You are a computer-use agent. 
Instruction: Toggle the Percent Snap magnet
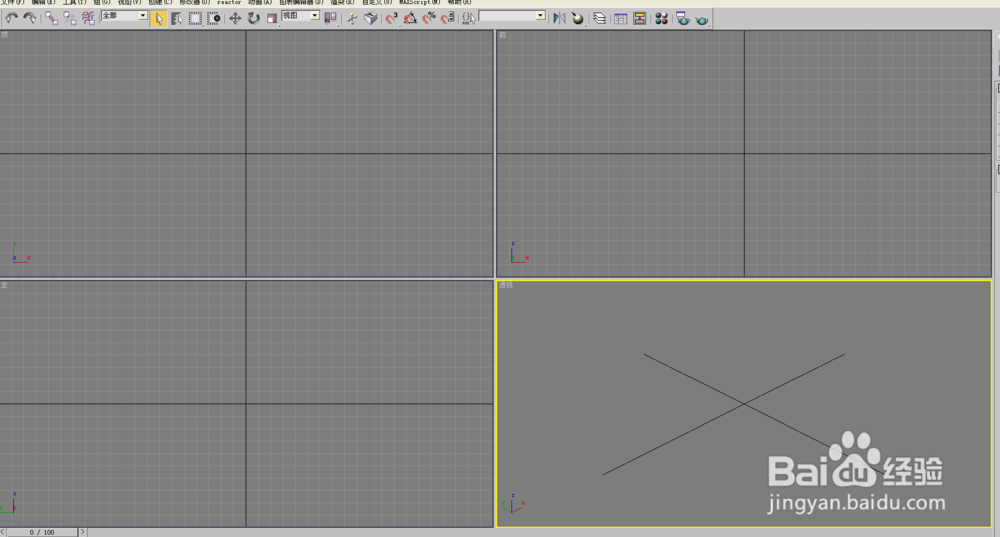(429, 18)
